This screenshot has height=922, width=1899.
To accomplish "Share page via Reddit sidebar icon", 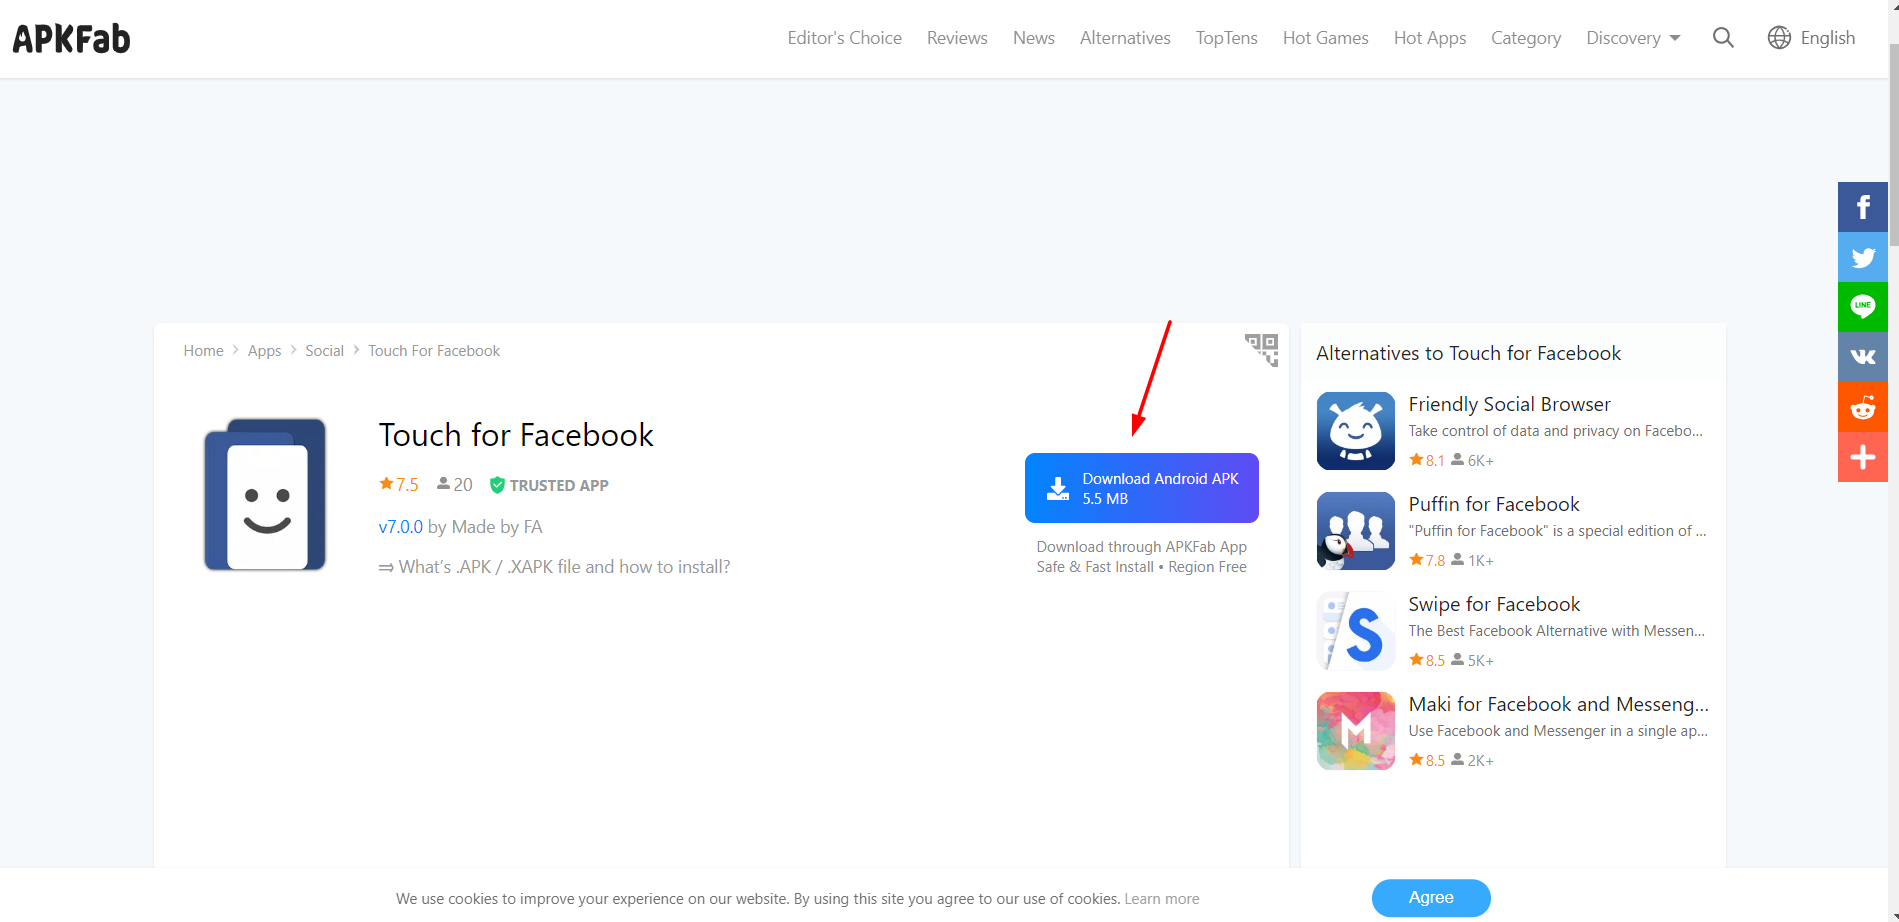I will click(1862, 407).
